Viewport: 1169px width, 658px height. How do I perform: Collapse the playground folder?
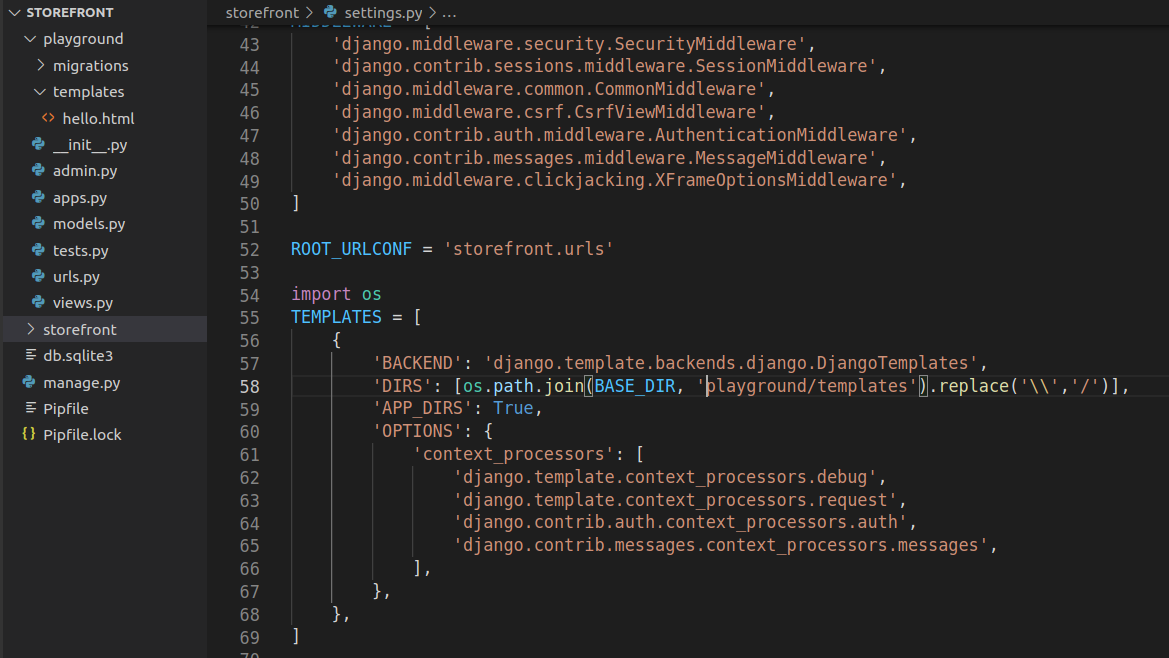click(x=29, y=38)
